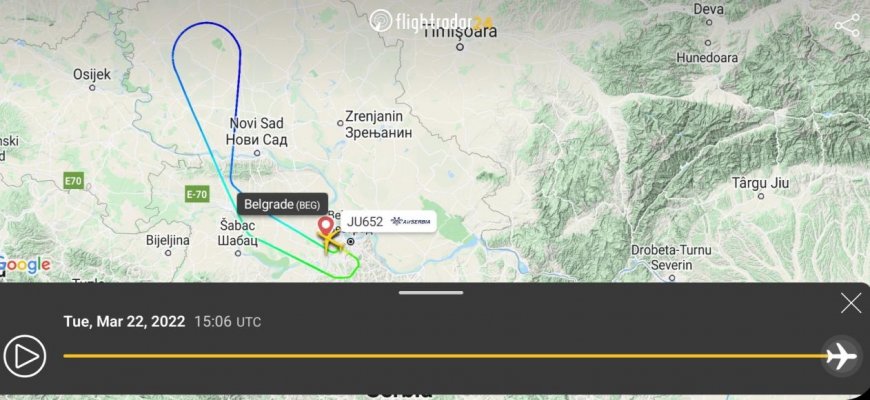Click the panel drag handle bar

431,292
